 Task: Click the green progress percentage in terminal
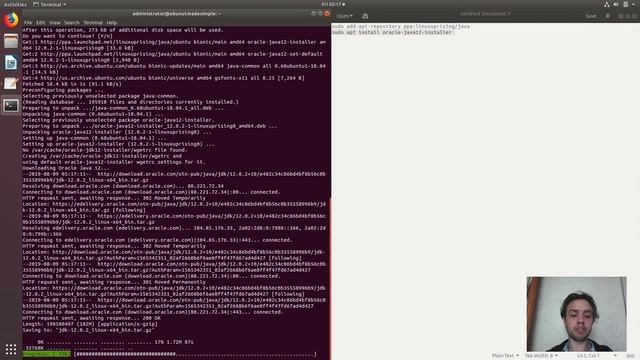click(46, 354)
